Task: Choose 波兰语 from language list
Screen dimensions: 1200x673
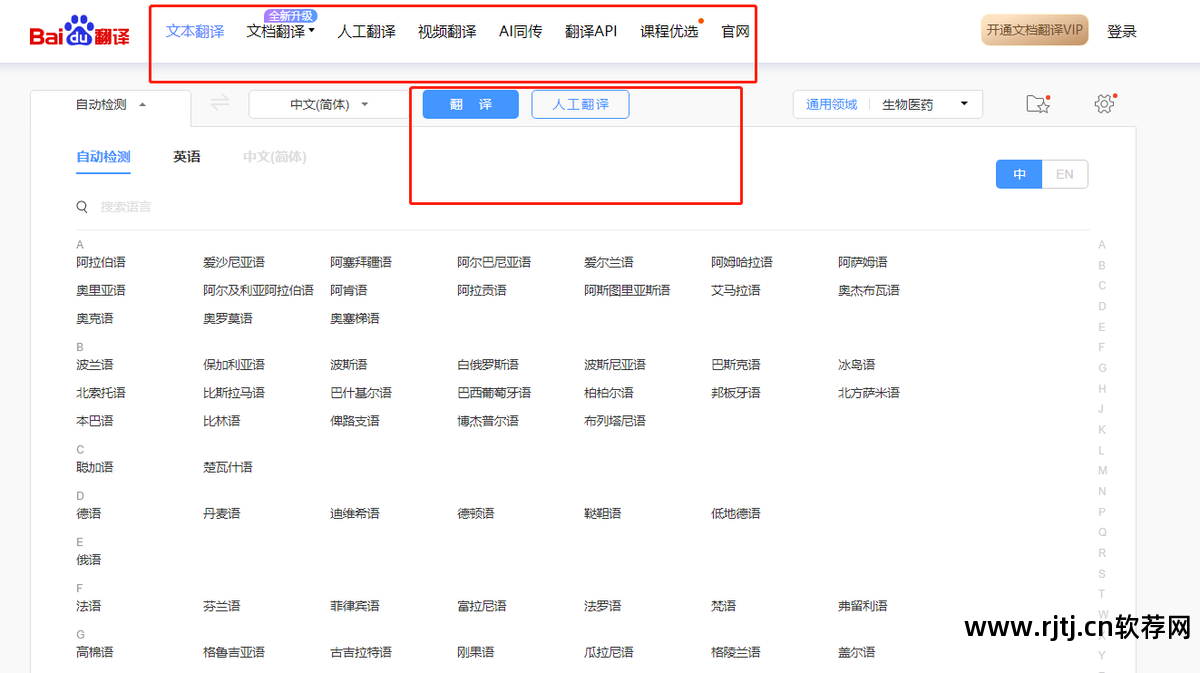Action: click(x=95, y=364)
